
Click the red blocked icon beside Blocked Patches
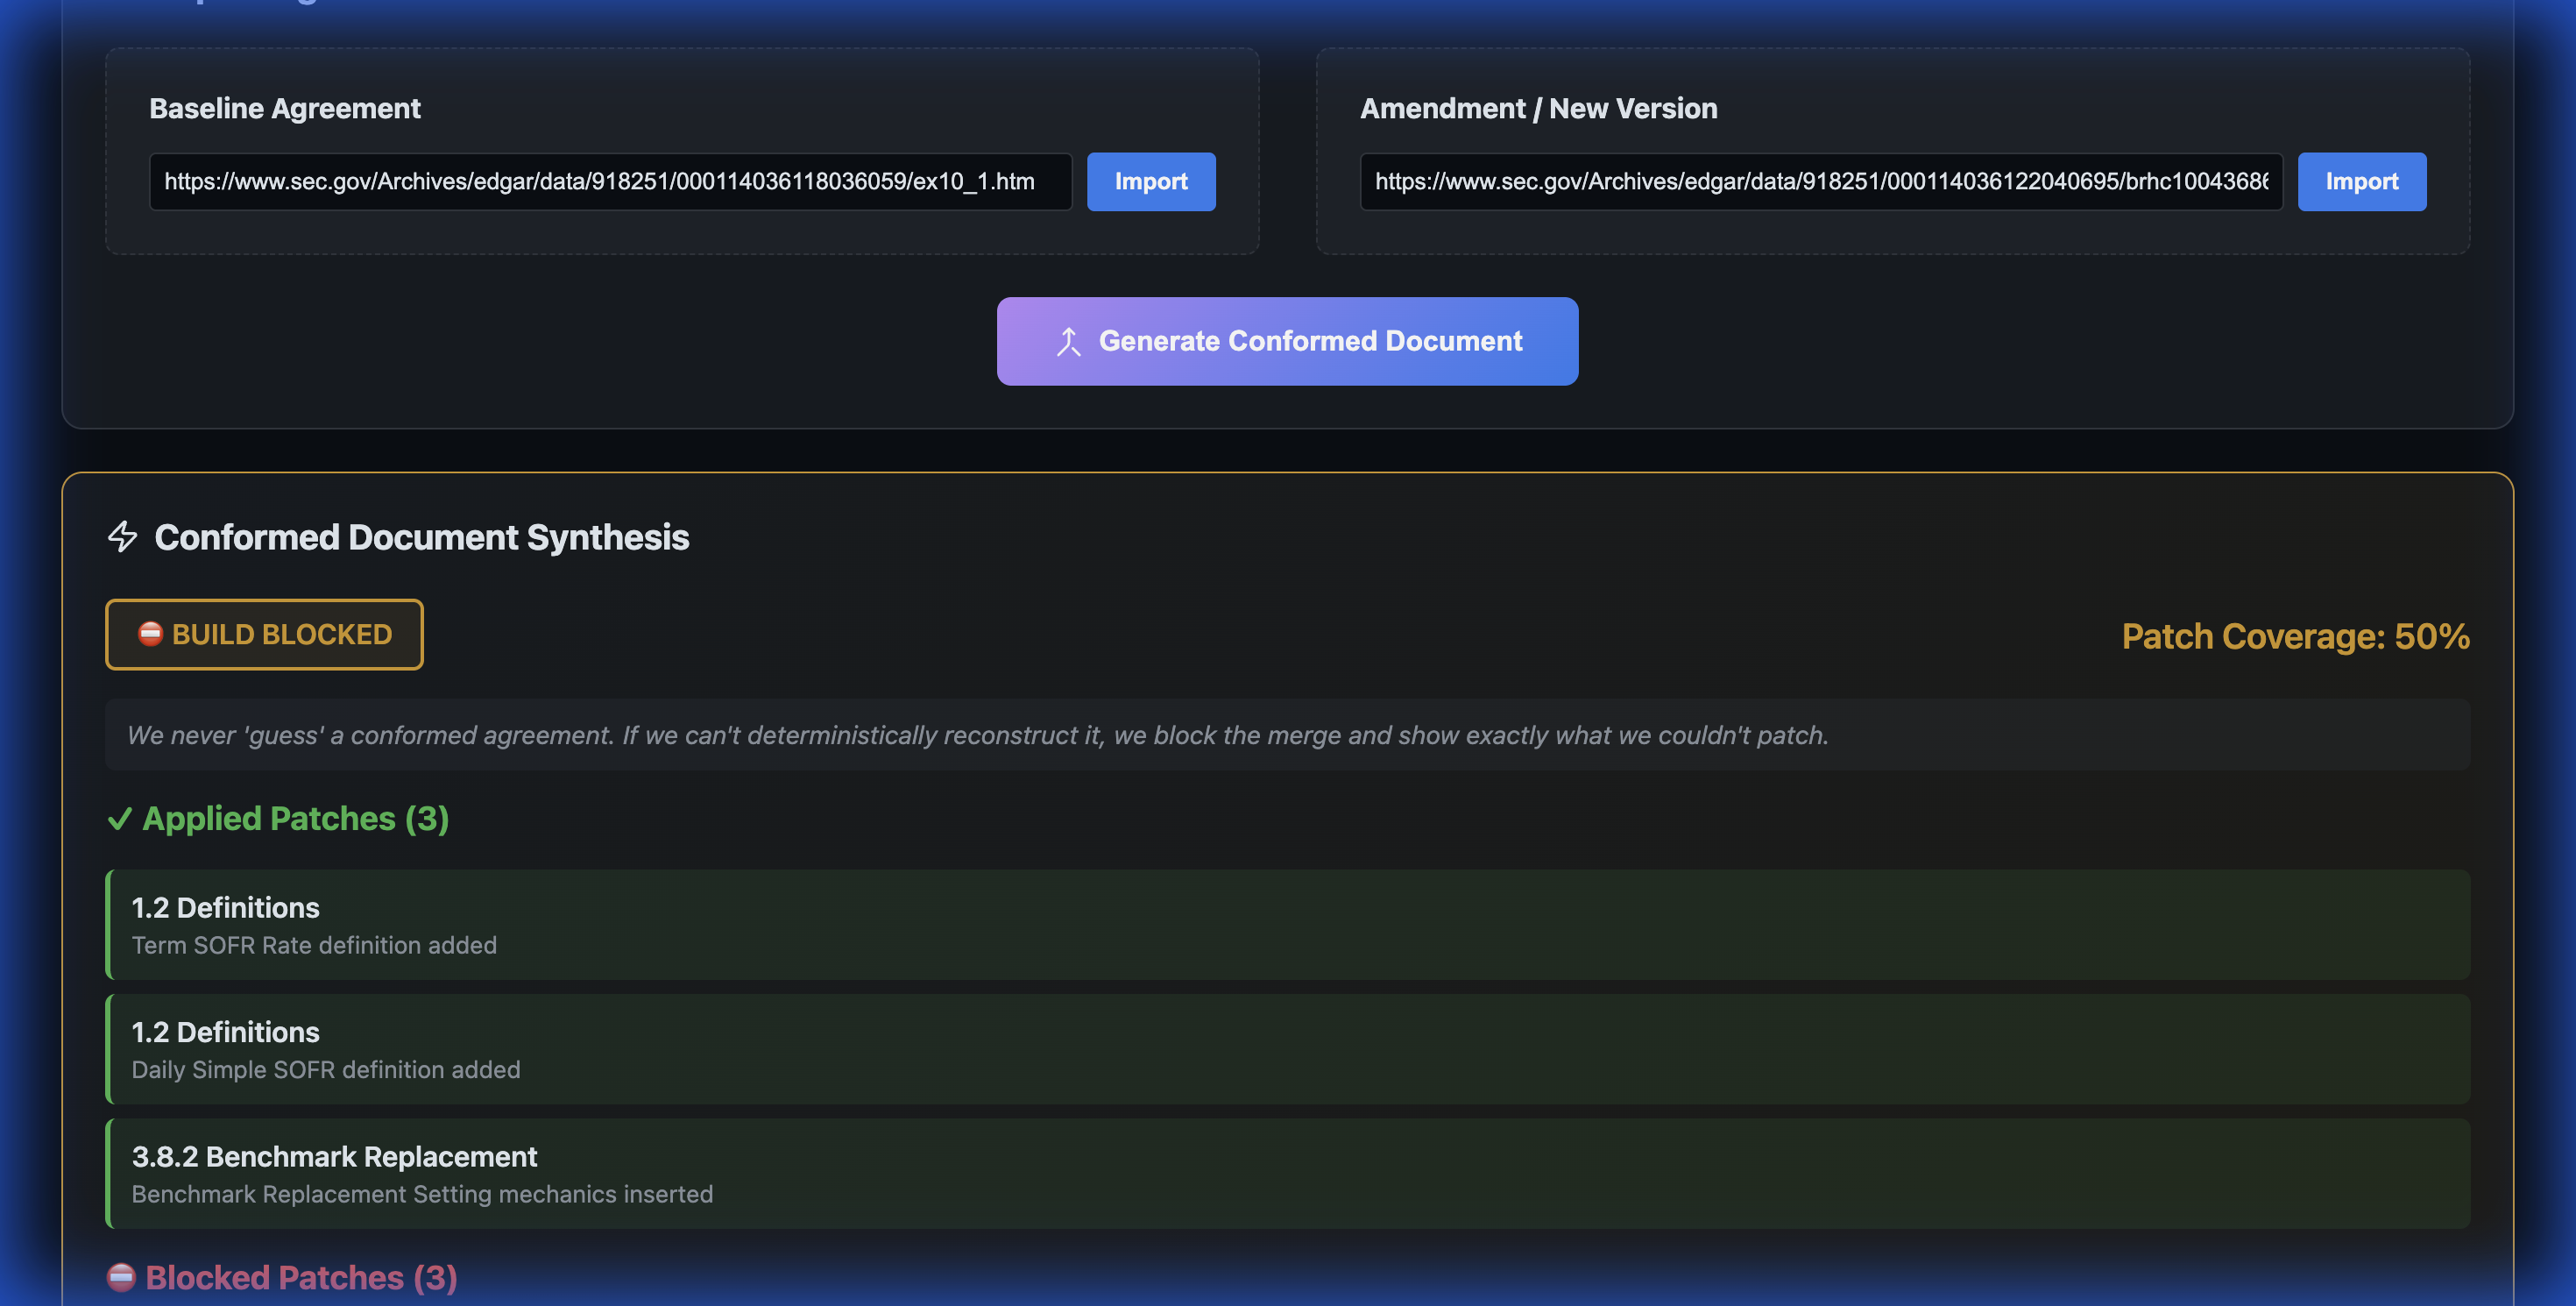click(x=121, y=1277)
